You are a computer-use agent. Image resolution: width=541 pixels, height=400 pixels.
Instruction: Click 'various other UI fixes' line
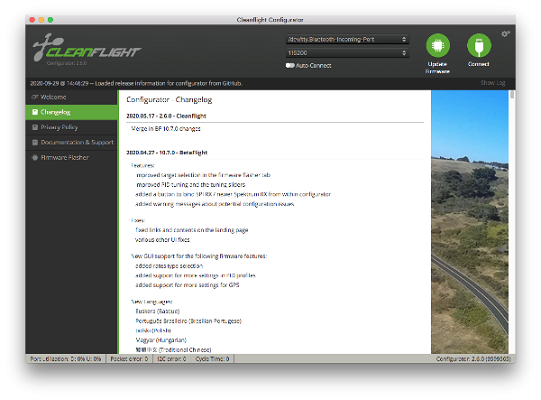point(162,240)
